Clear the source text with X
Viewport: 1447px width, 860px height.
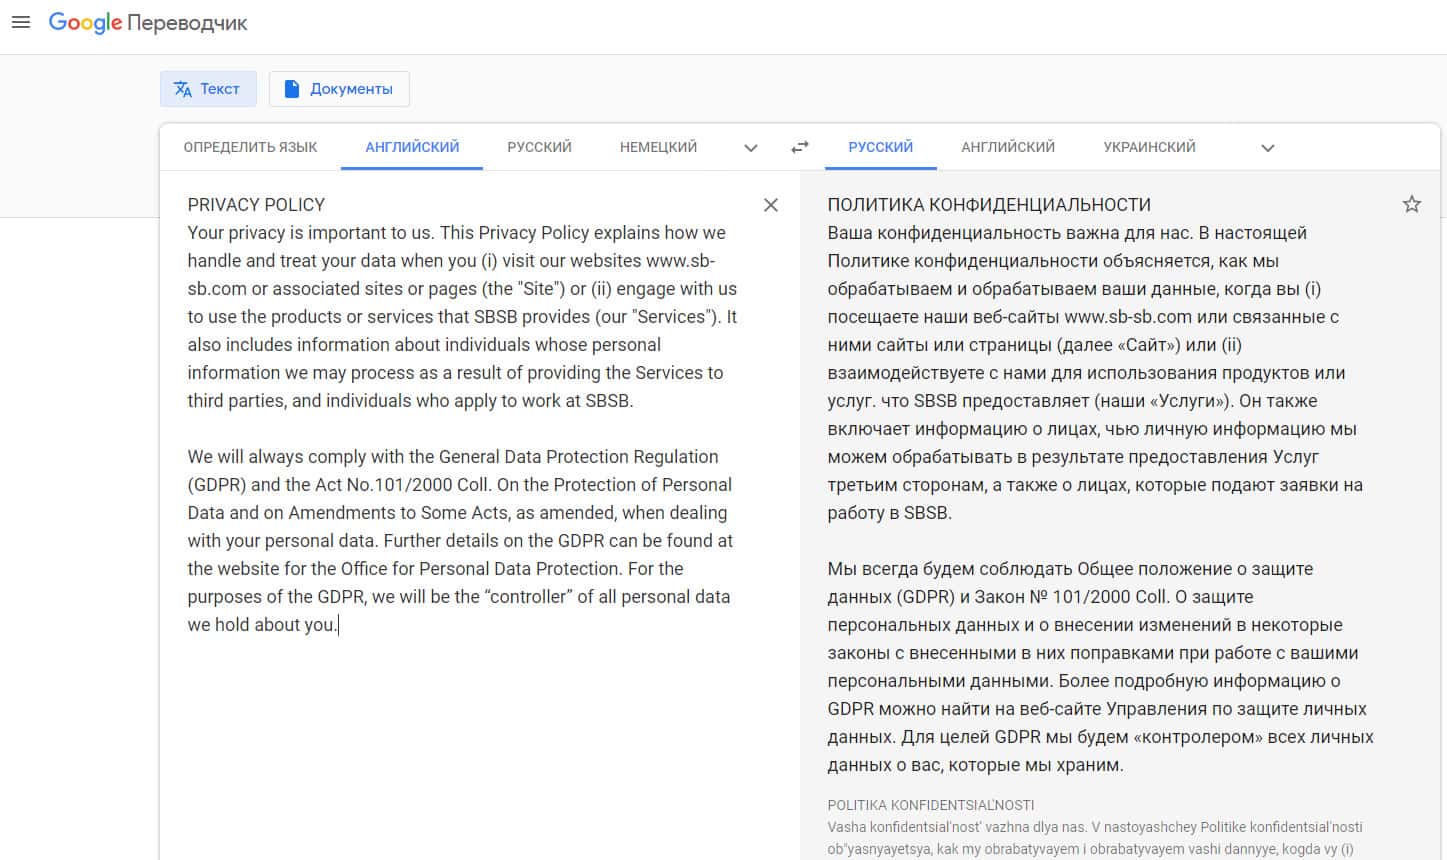tap(771, 205)
